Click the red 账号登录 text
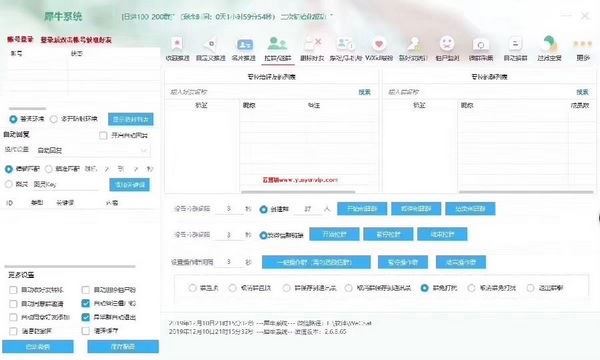600x360 pixels. tap(20, 39)
